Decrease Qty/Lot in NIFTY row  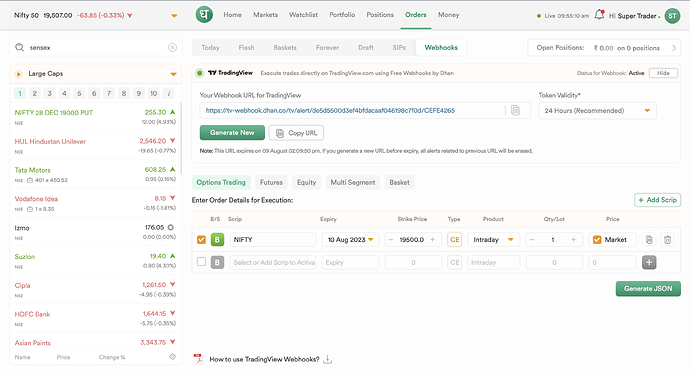click(532, 240)
